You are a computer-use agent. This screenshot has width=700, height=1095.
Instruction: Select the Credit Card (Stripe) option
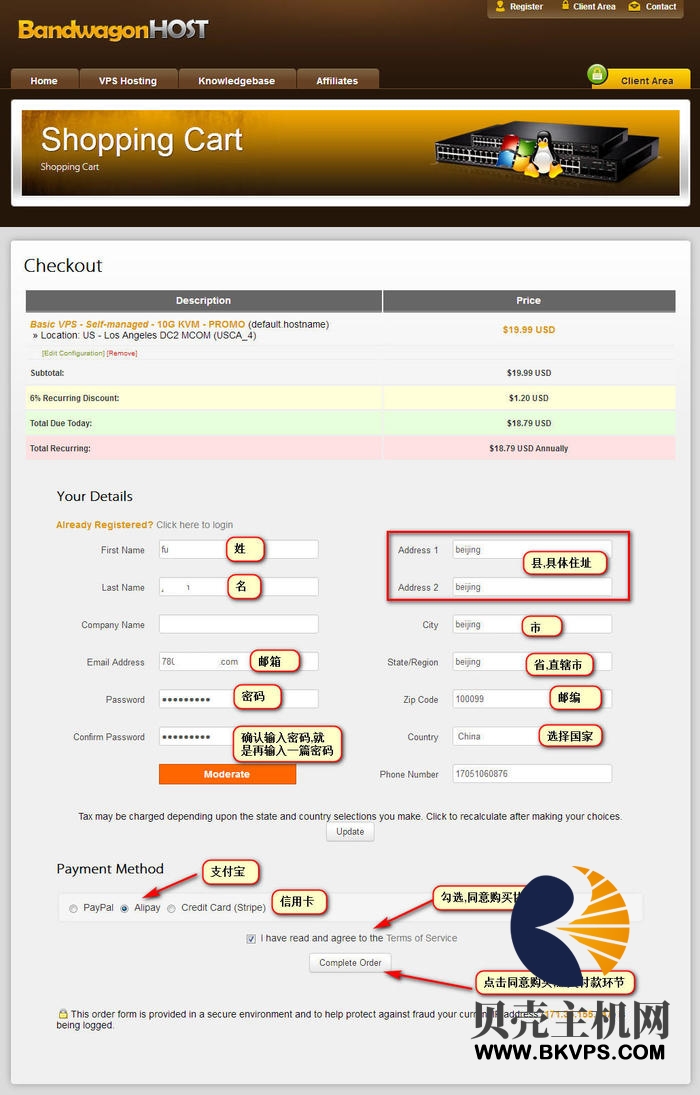(x=171, y=909)
